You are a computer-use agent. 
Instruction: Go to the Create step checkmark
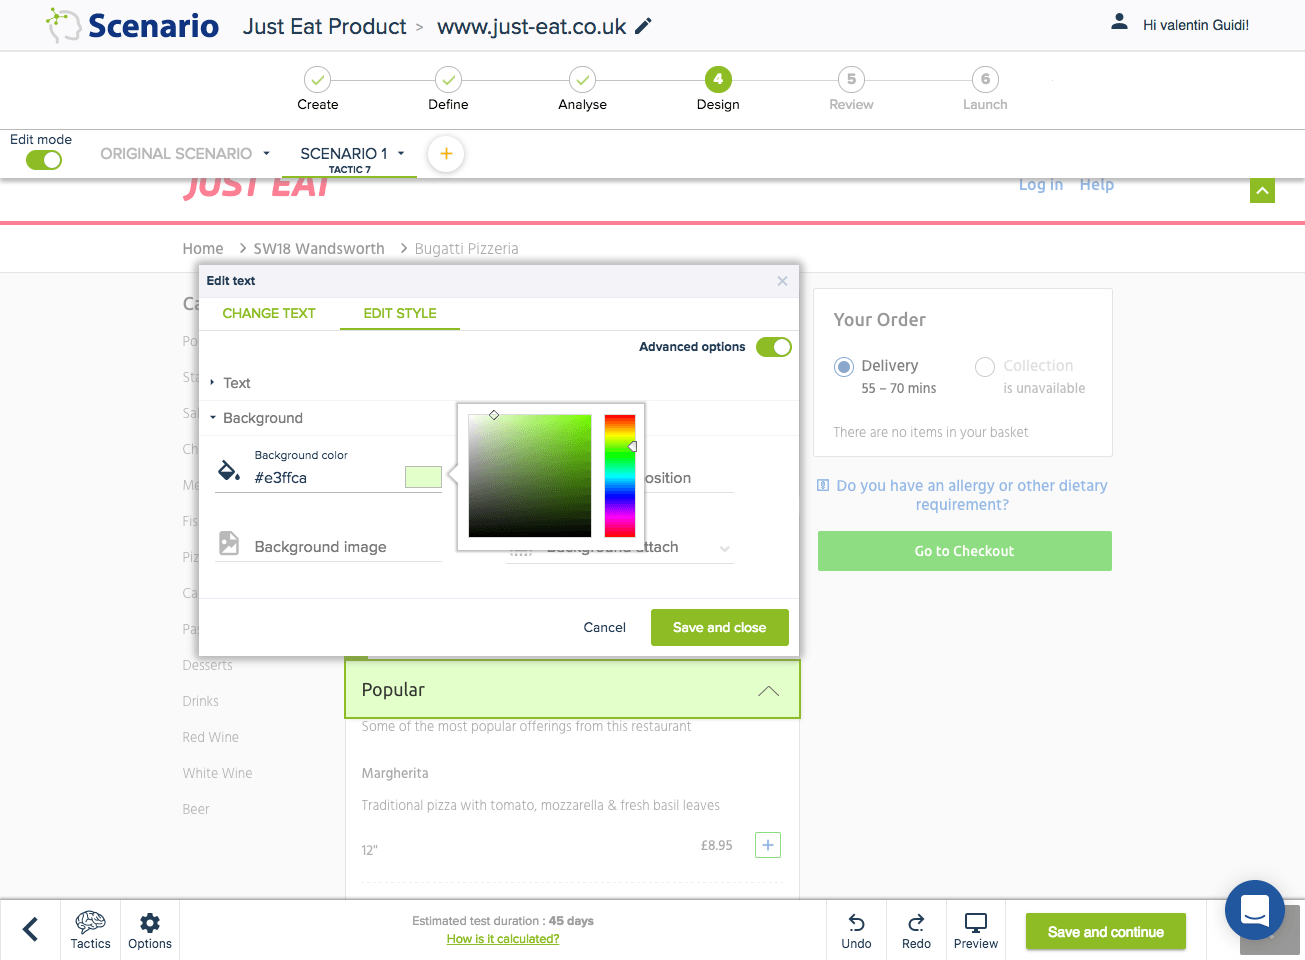317,79
